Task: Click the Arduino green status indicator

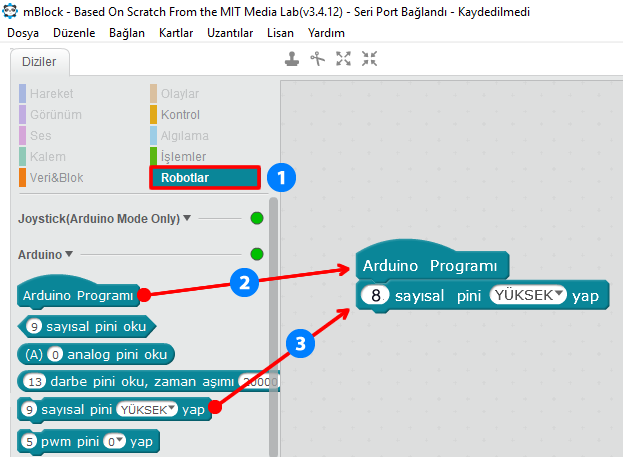Action: tap(257, 254)
